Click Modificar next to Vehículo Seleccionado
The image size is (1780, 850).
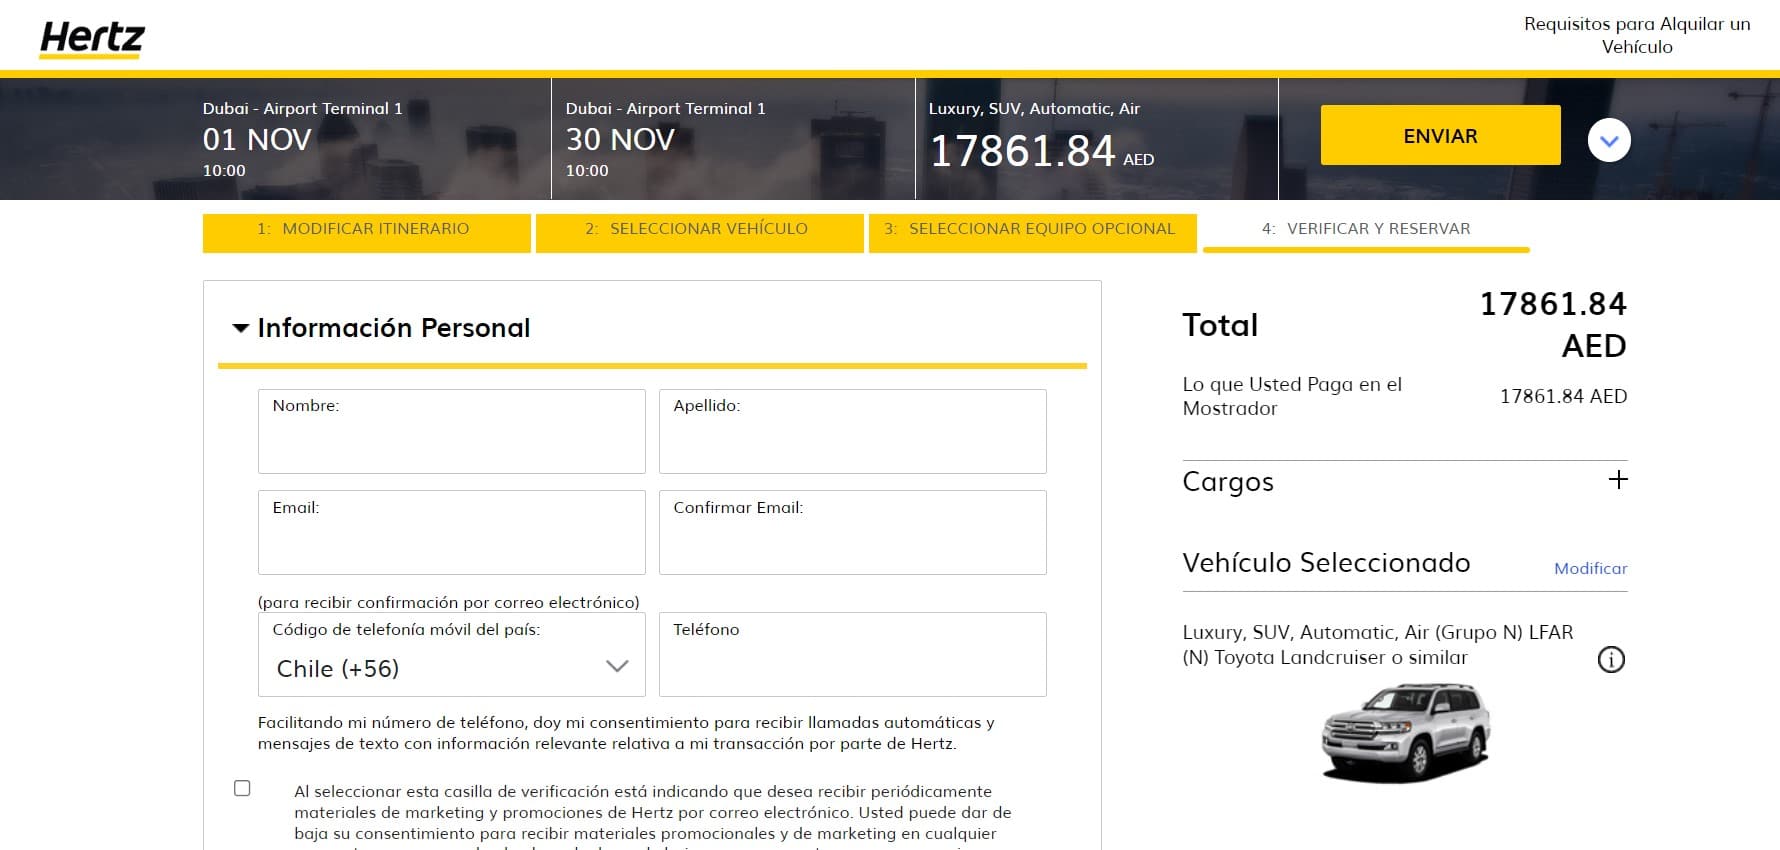[1590, 568]
